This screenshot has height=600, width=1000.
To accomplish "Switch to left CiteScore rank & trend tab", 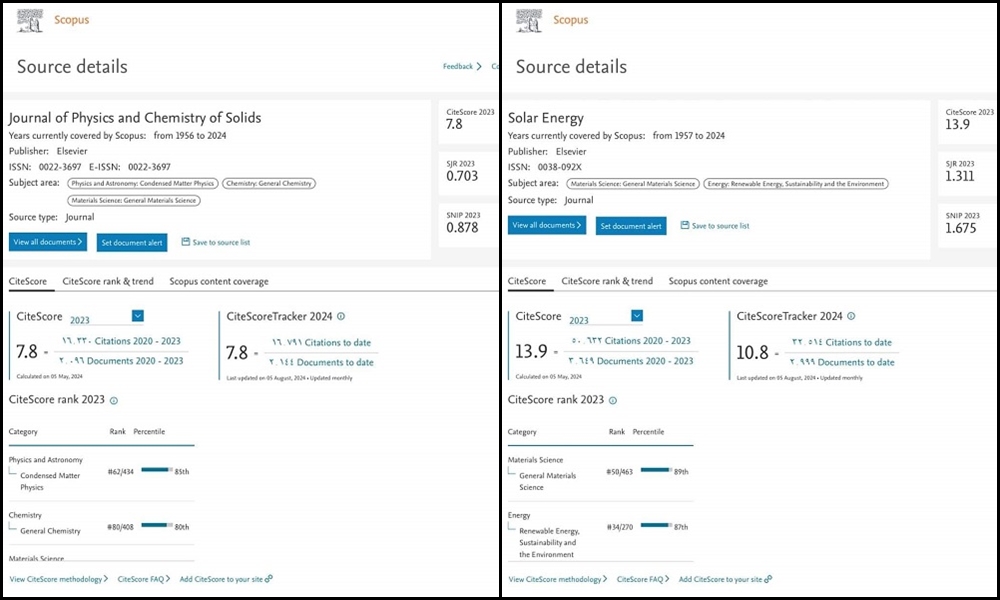I will [108, 282].
